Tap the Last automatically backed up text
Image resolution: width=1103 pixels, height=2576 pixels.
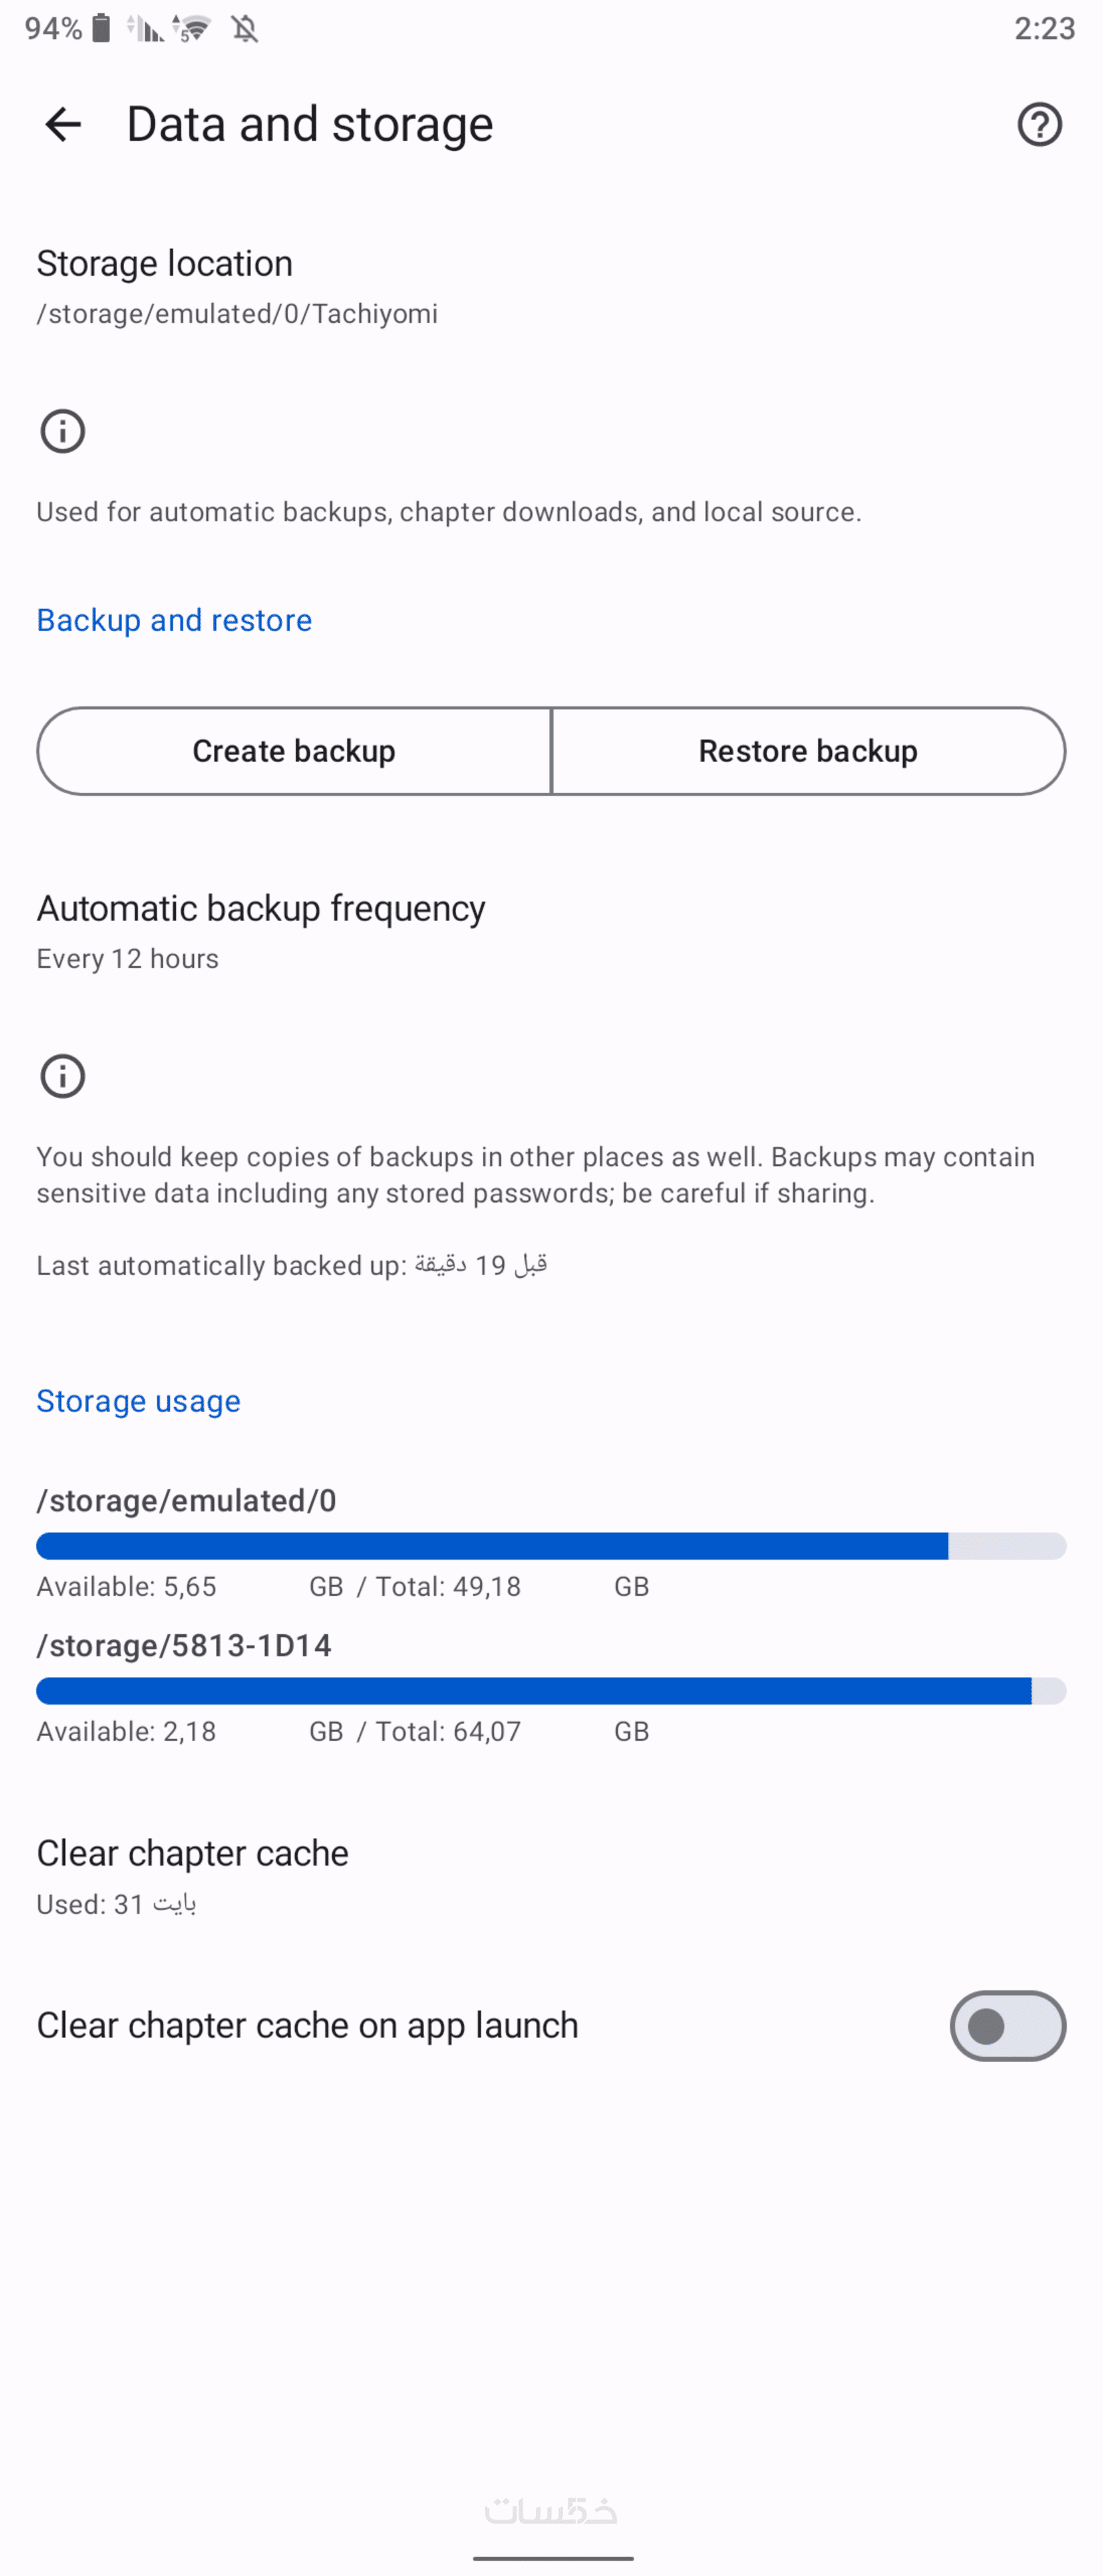tap(292, 1265)
